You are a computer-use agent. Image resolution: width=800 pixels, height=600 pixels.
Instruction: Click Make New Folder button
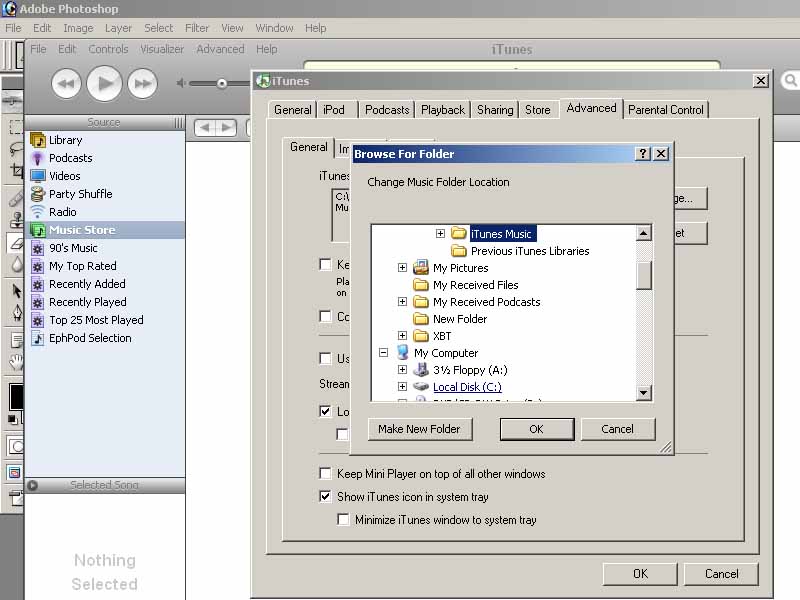(419, 429)
